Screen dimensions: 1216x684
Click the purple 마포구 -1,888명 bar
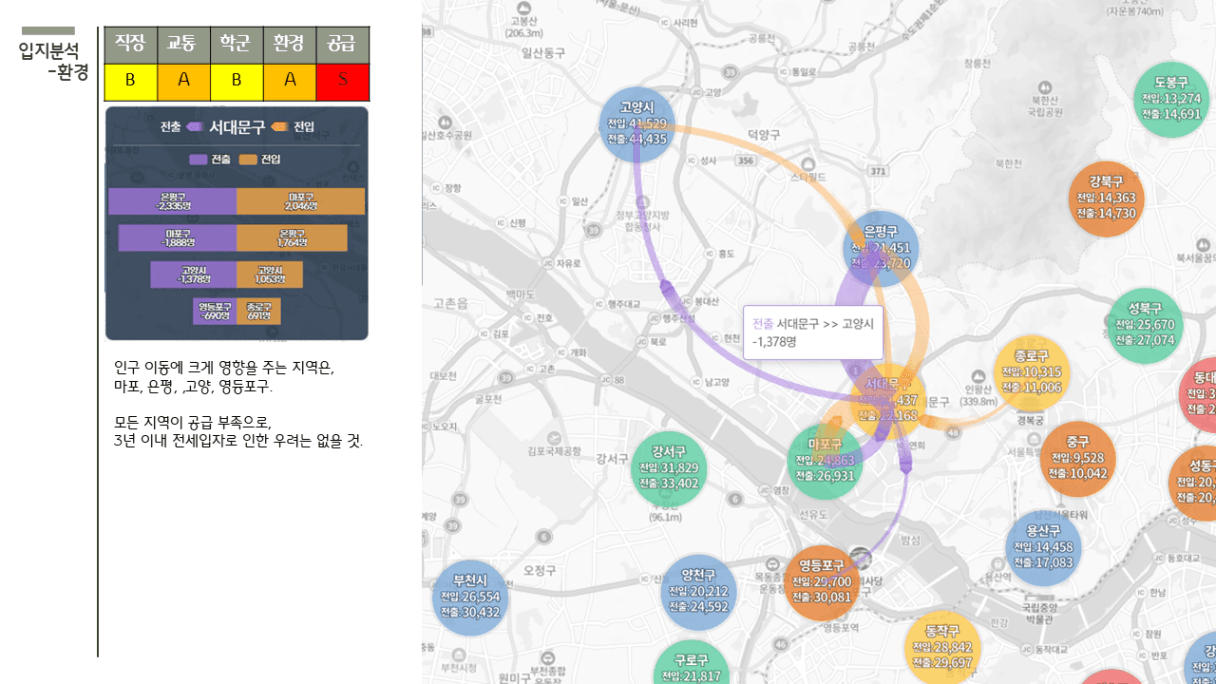[178, 238]
